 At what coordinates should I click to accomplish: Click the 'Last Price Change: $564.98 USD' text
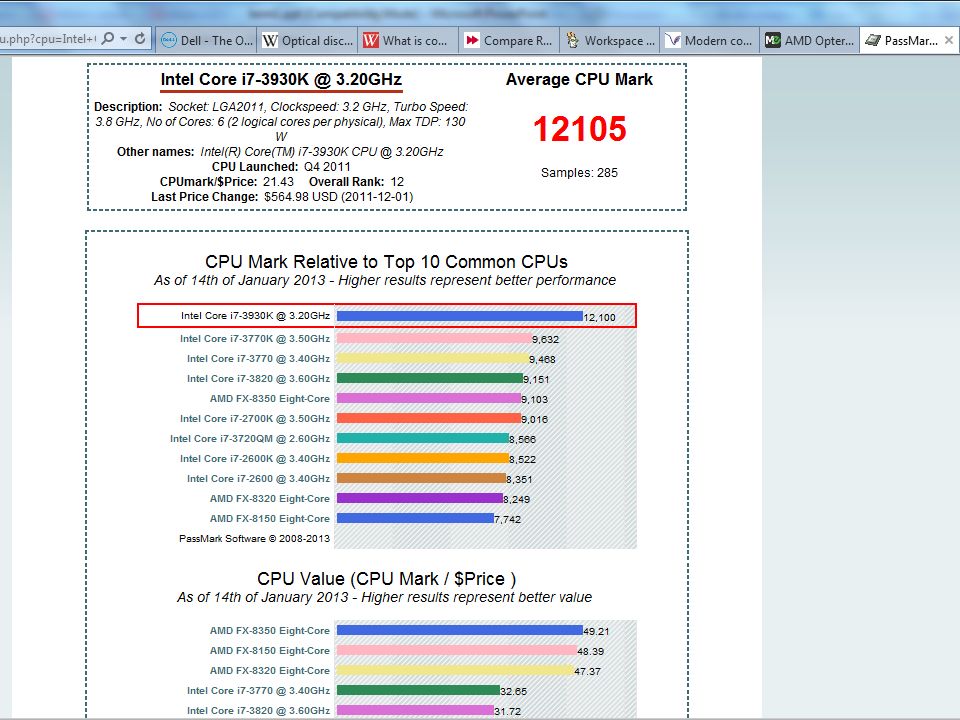(282, 197)
